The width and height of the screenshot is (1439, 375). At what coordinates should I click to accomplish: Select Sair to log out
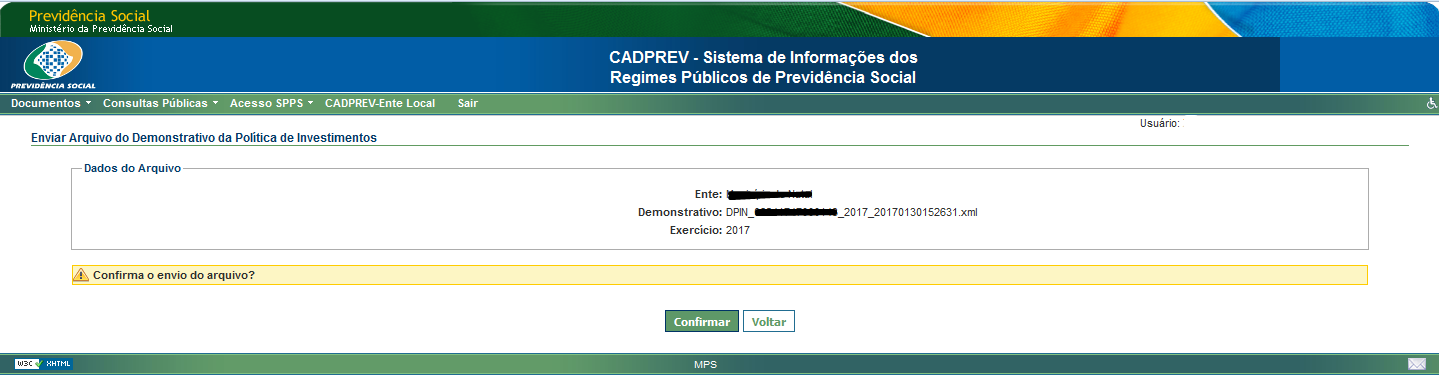point(467,103)
